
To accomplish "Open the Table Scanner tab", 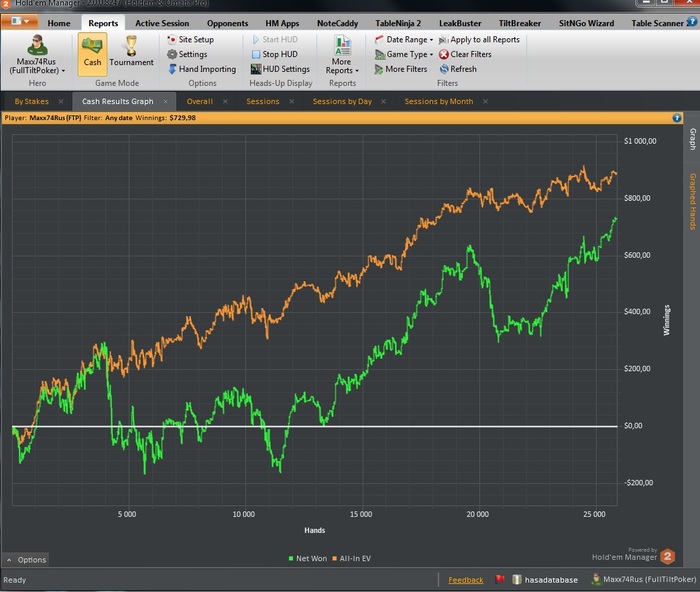I will [657, 23].
